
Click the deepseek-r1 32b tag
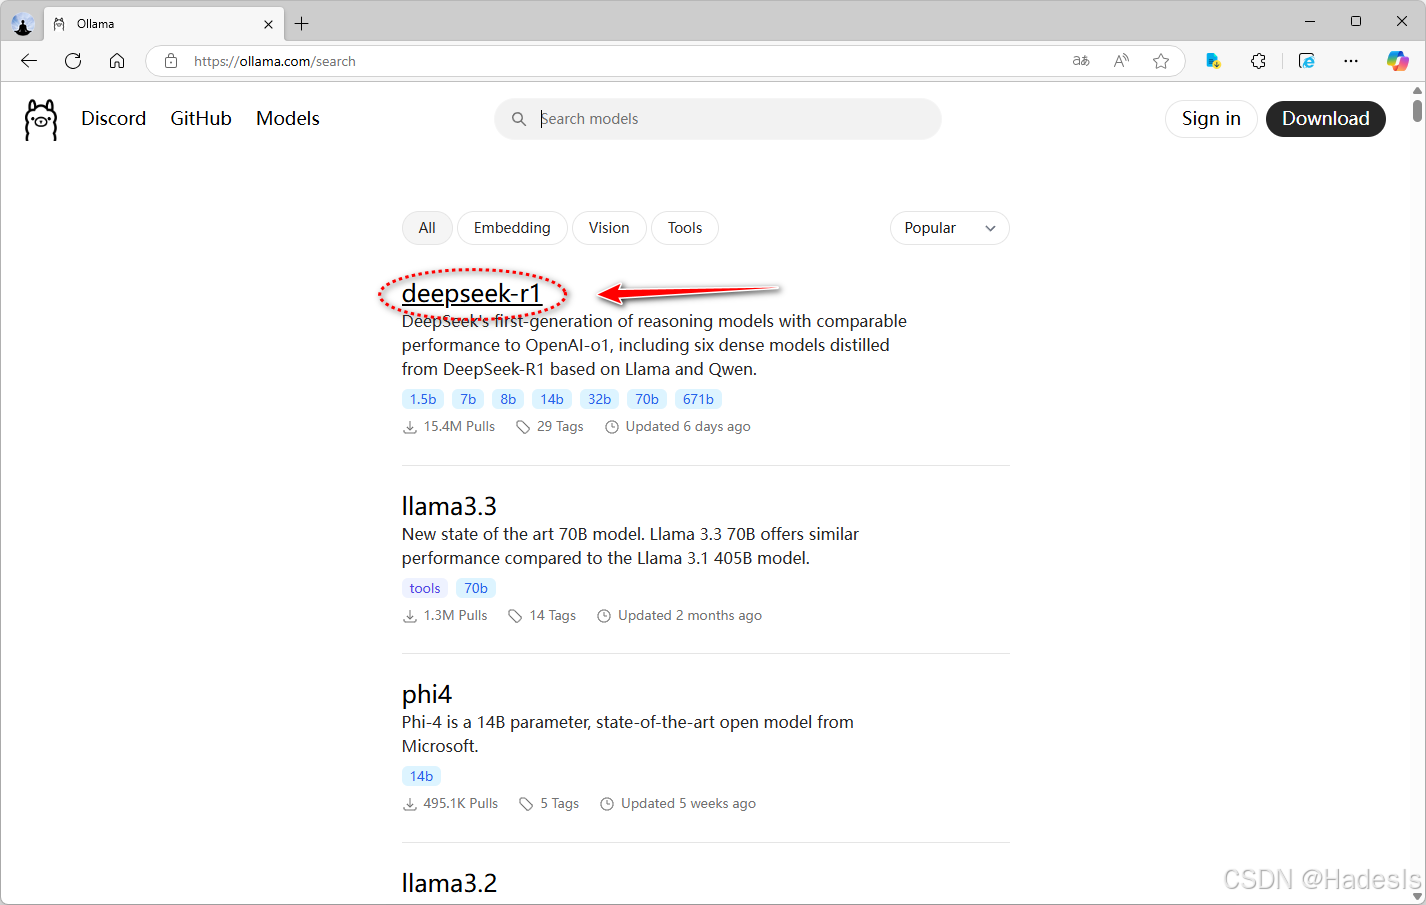pos(599,399)
